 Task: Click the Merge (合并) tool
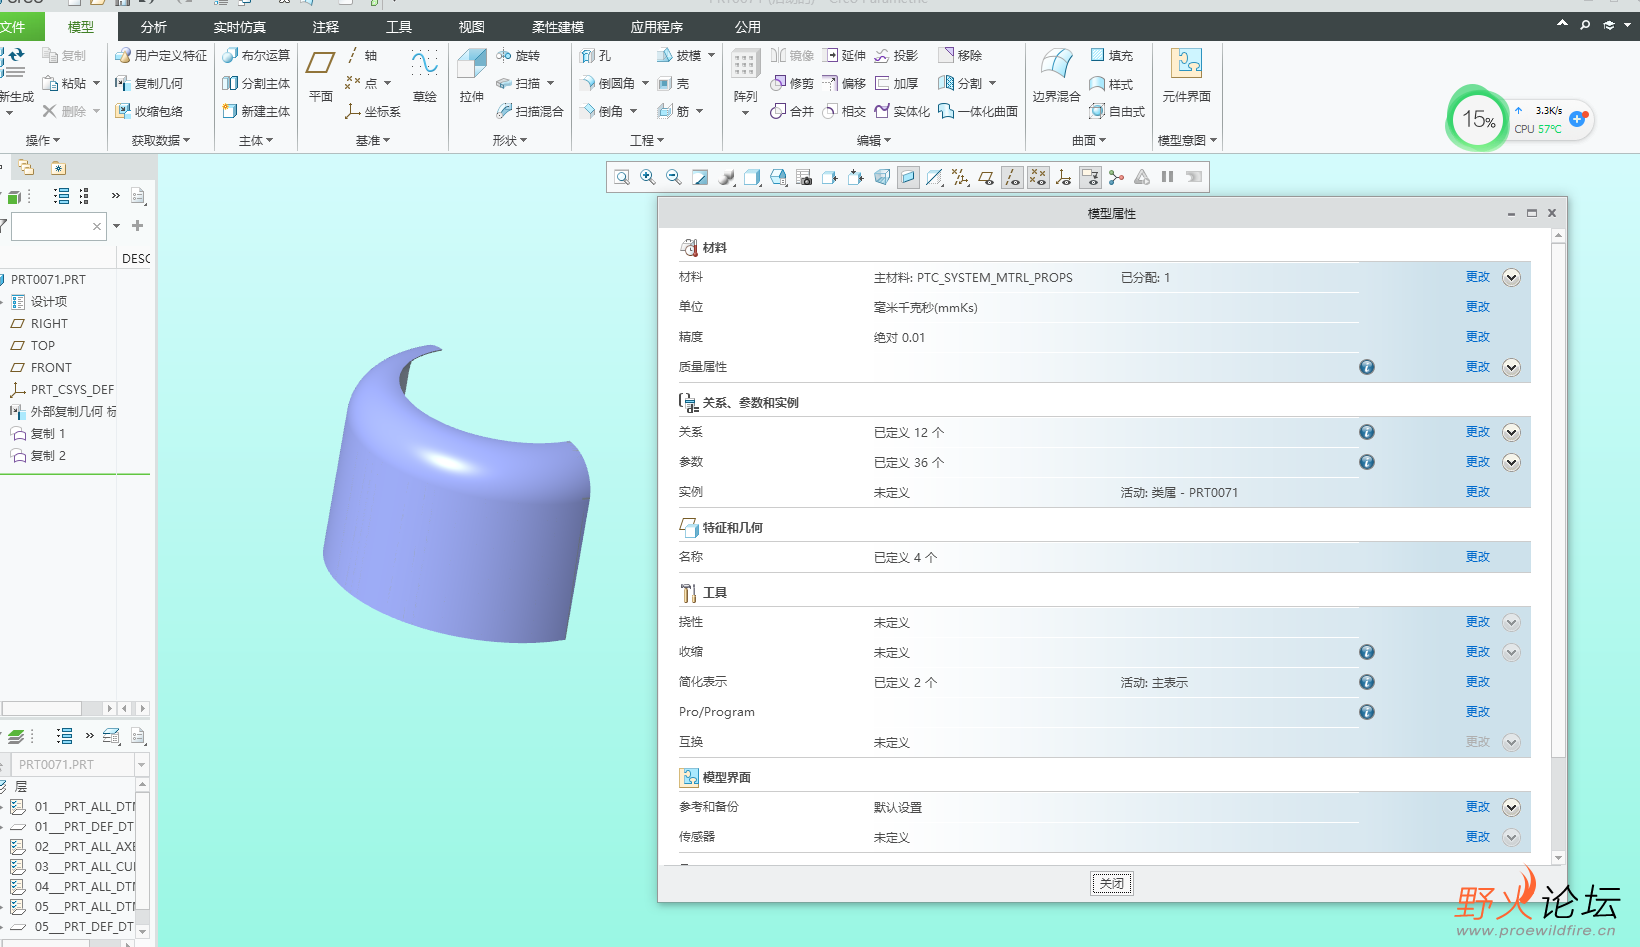[x=792, y=112]
